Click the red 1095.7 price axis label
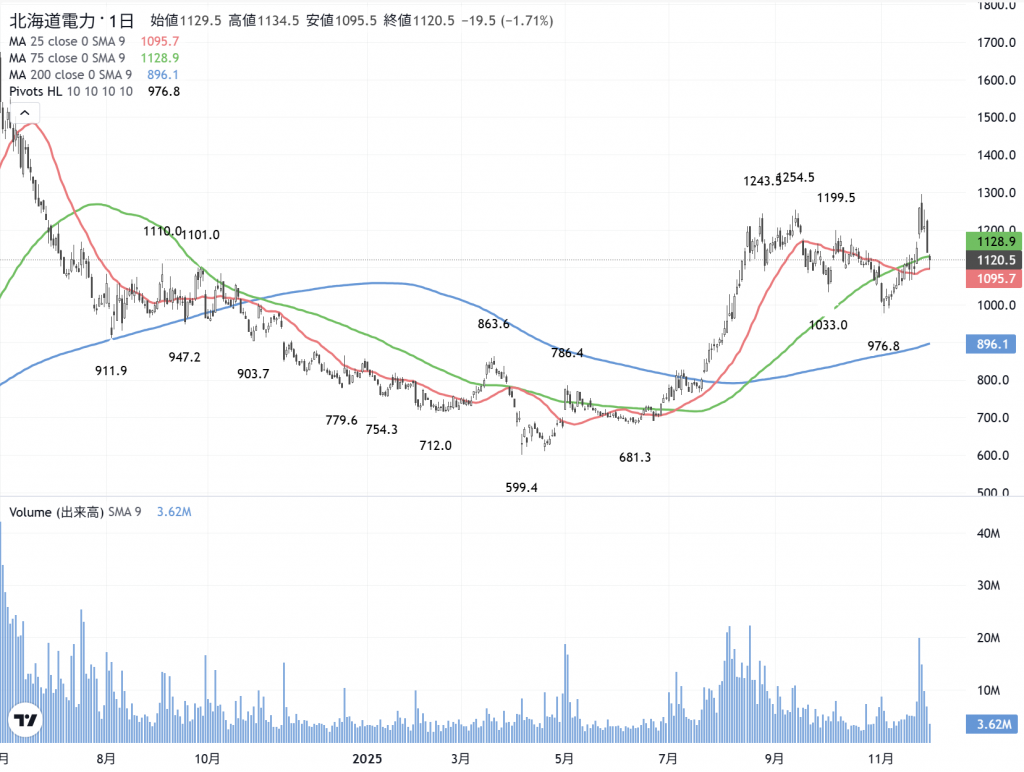Image resolution: width=1024 pixels, height=772 pixels. [991, 278]
